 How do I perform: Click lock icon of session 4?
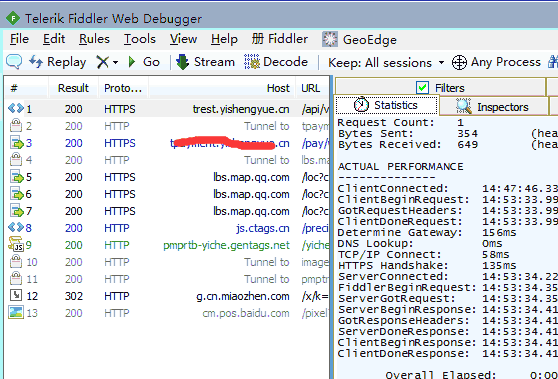point(16,159)
